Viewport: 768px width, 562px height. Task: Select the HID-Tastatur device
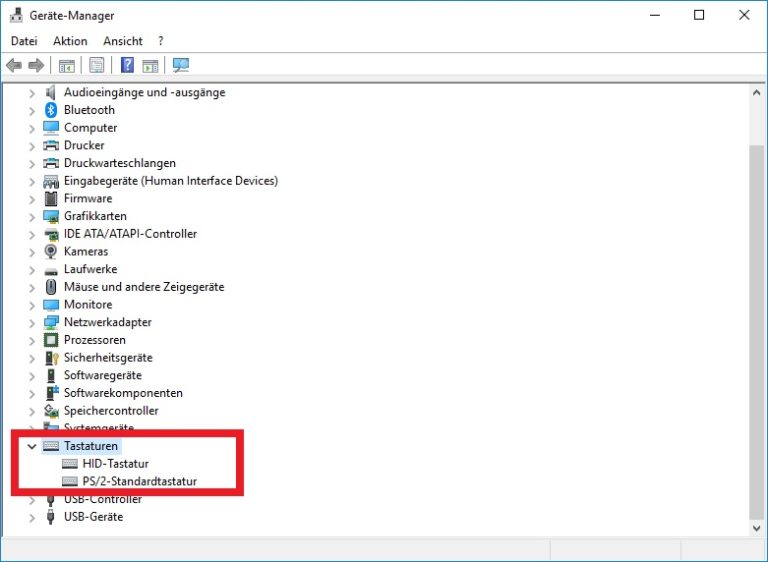click(116, 464)
